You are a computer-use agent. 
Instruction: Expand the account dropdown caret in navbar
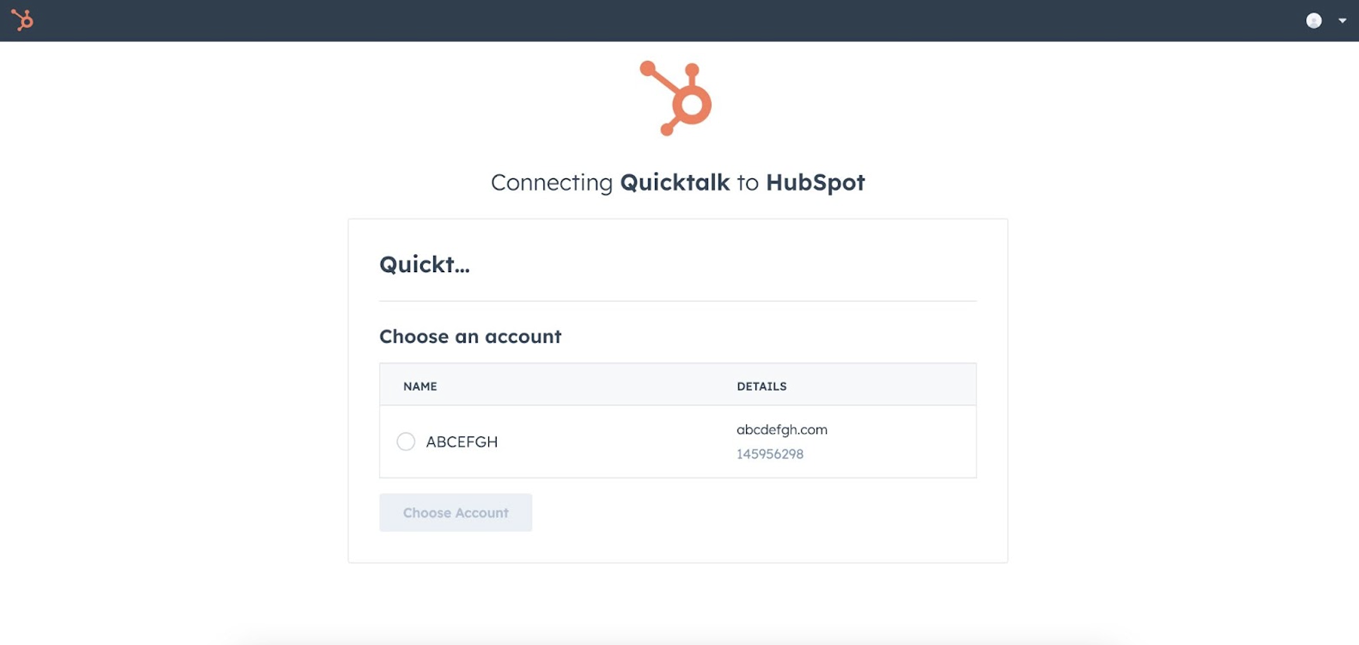(x=1342, y=21)
